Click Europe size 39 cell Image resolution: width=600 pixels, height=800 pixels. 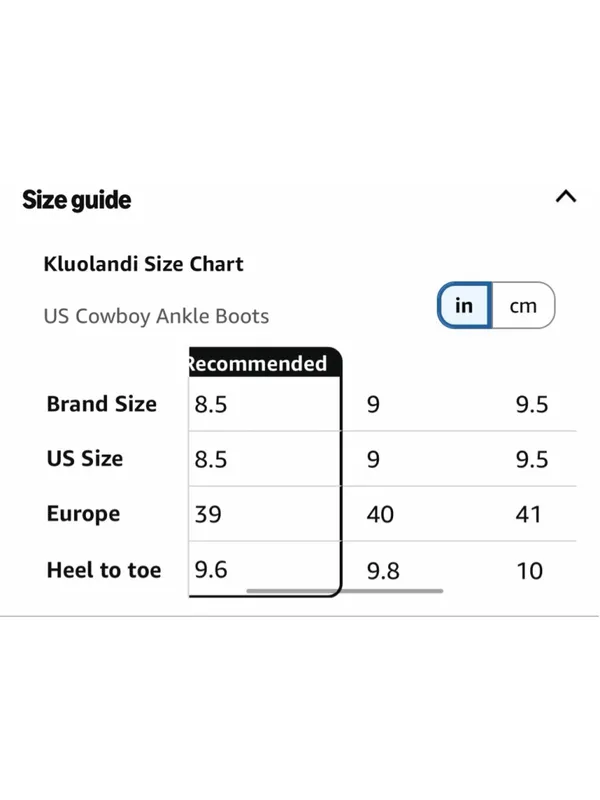coord(264,514)
